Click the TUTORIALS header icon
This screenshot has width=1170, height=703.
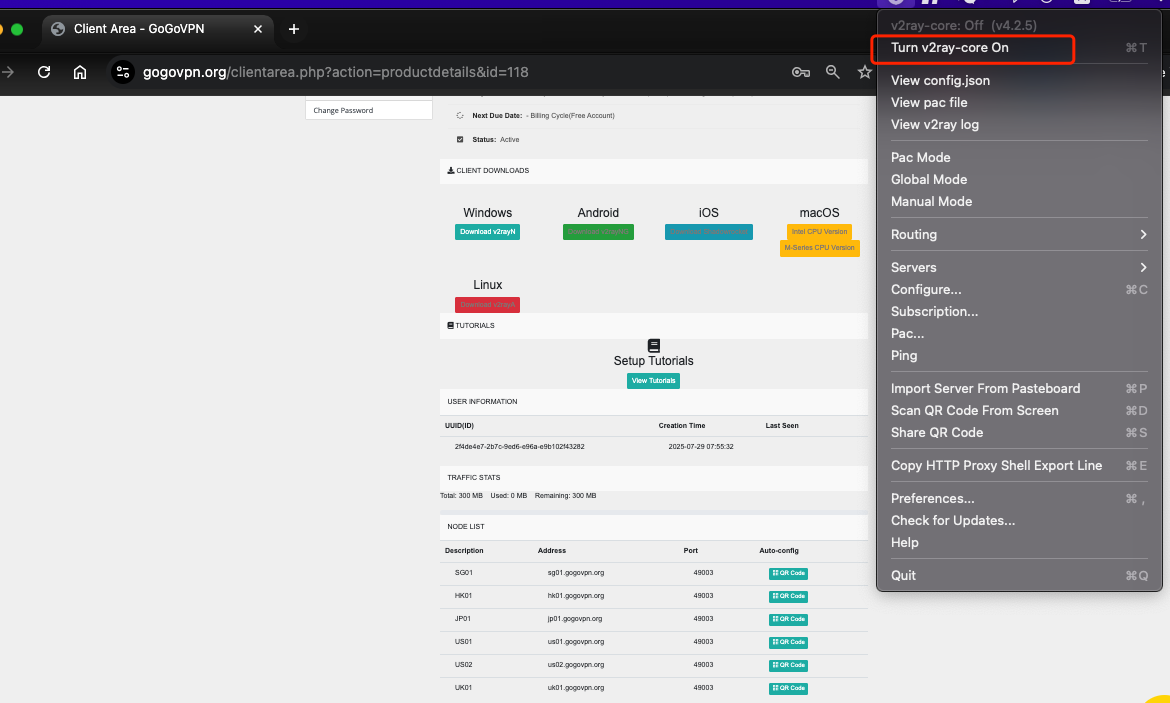tap(451, 325)
